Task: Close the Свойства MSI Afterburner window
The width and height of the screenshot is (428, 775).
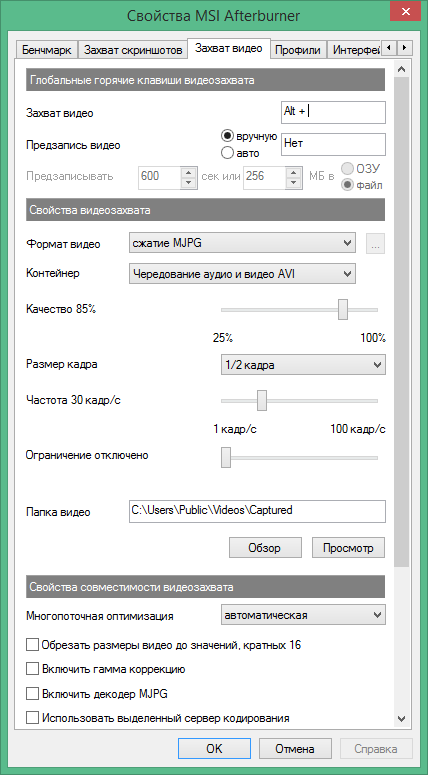Action: point(405,11)
